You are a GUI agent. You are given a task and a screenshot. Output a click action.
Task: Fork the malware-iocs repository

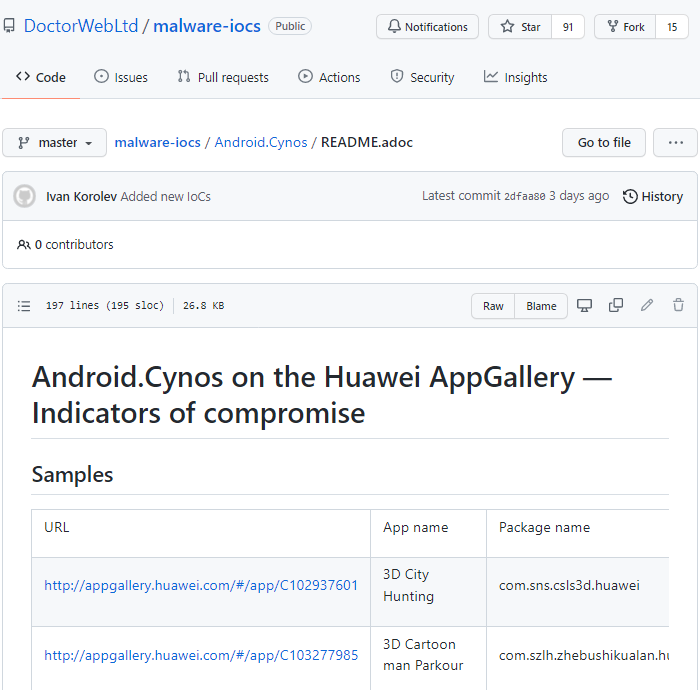click(x=627, y=27)
